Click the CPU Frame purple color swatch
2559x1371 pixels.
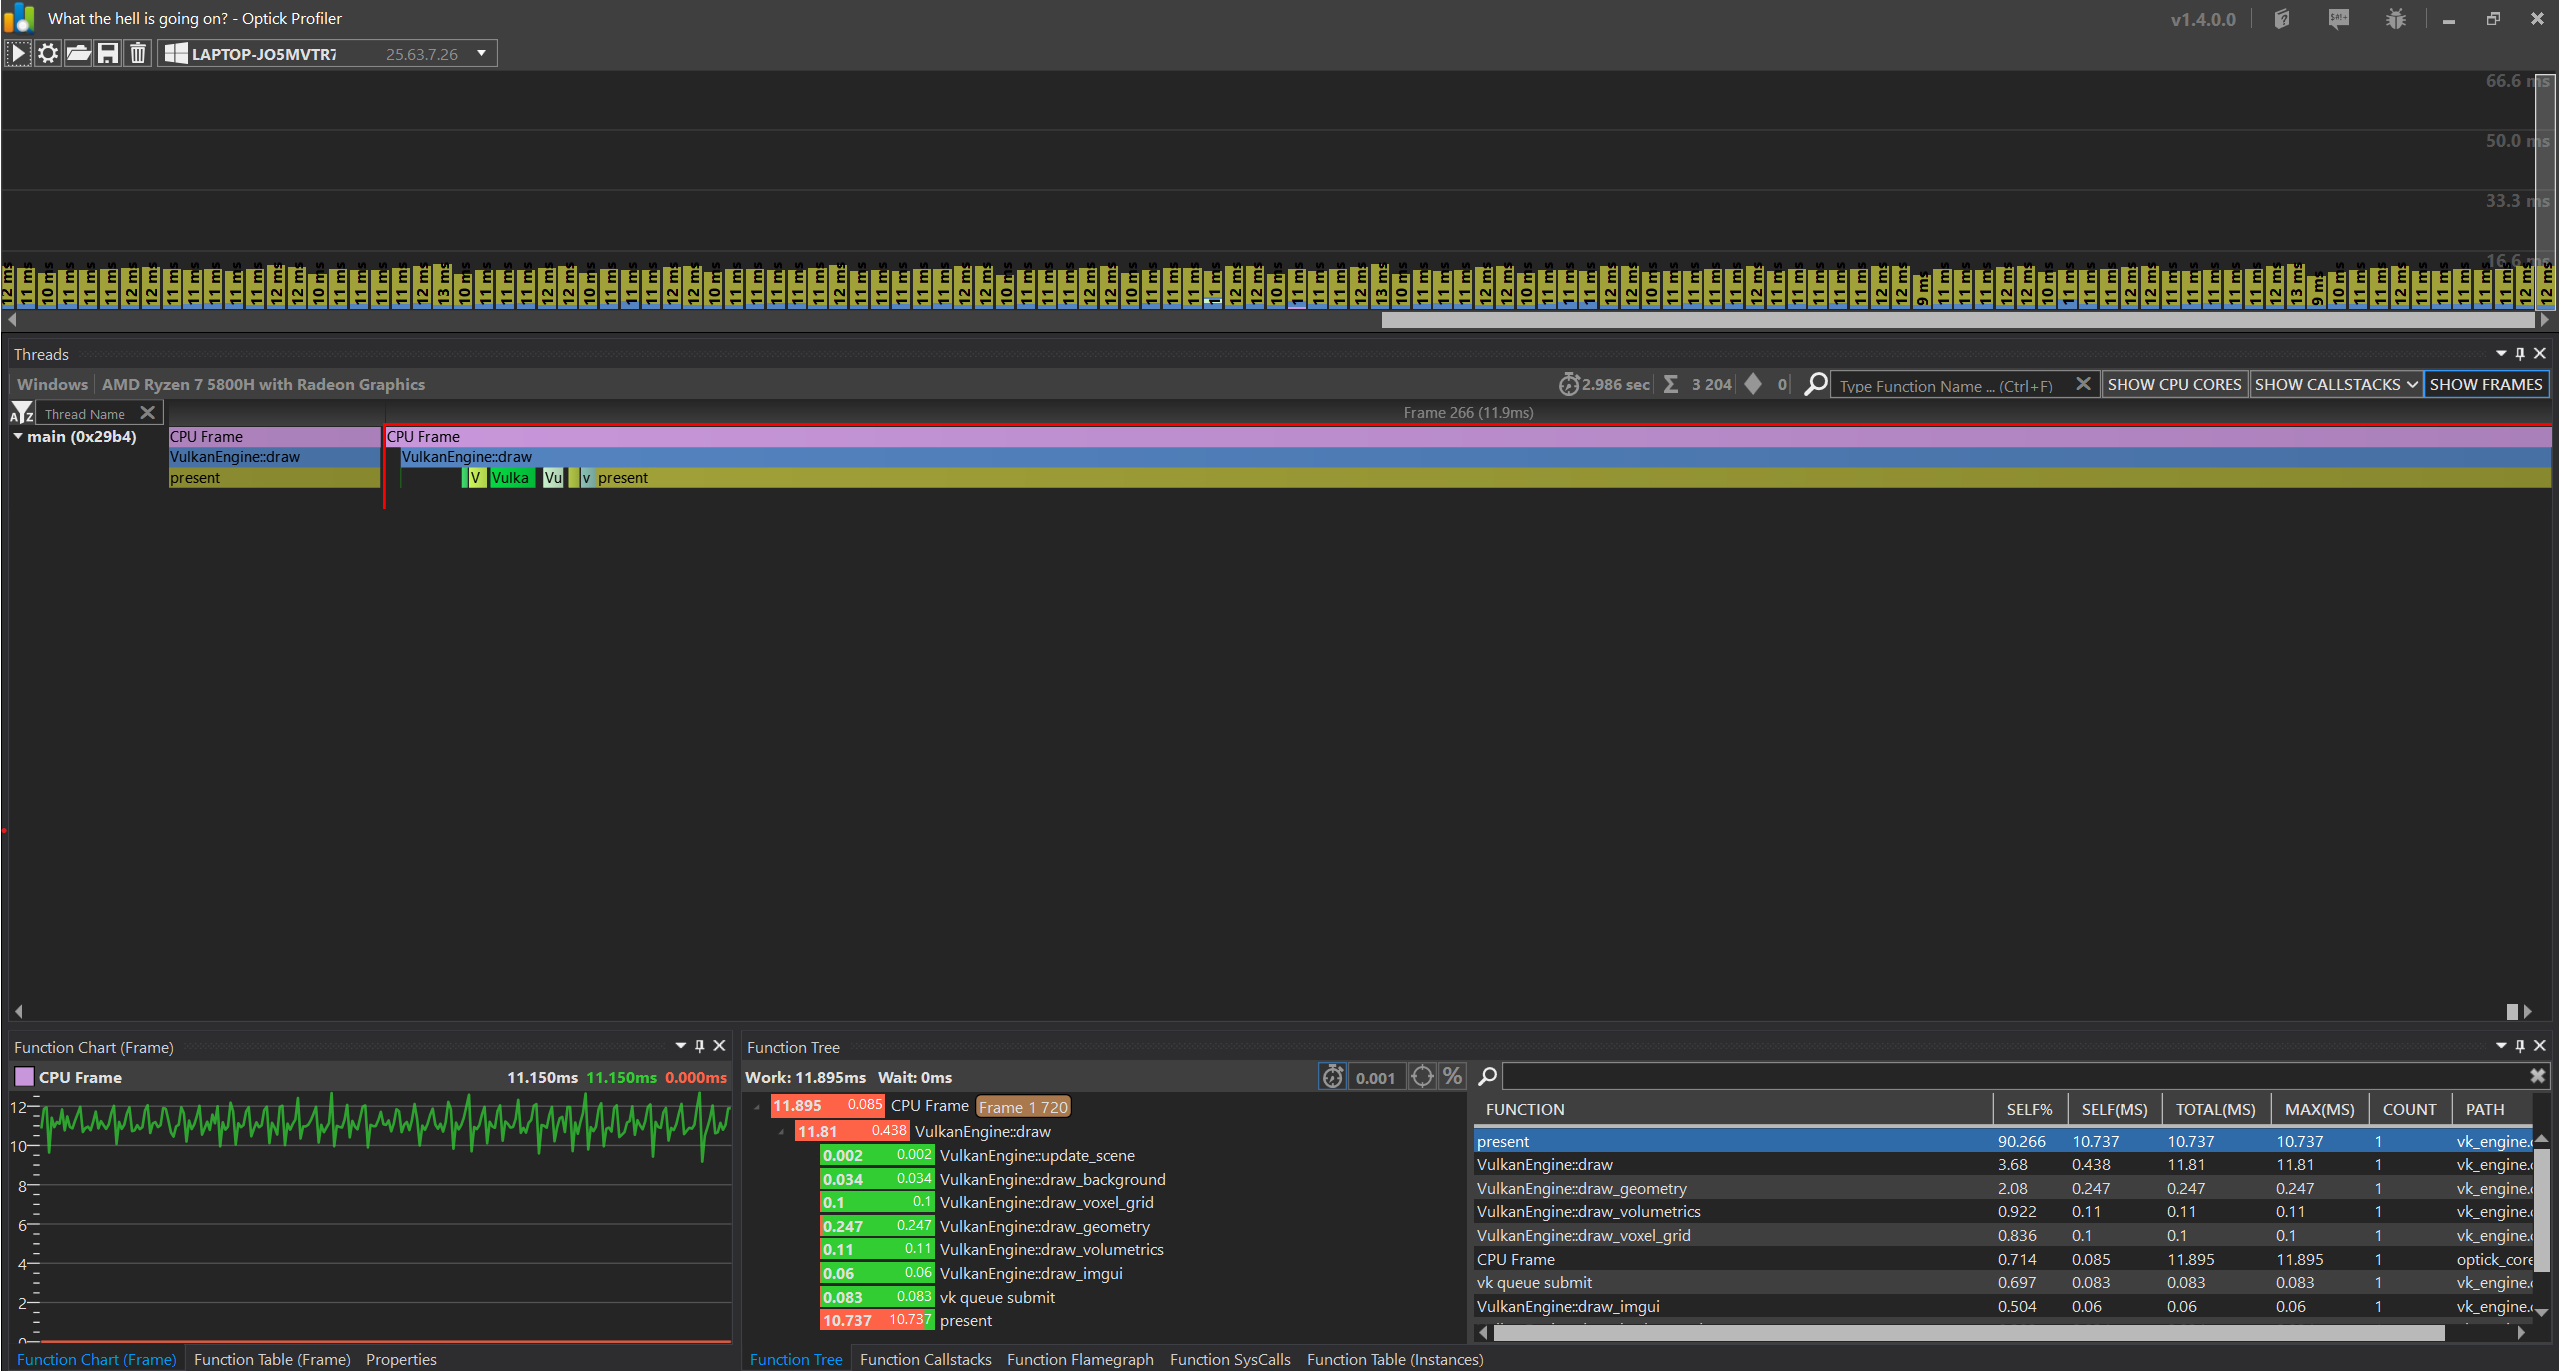24,1077
